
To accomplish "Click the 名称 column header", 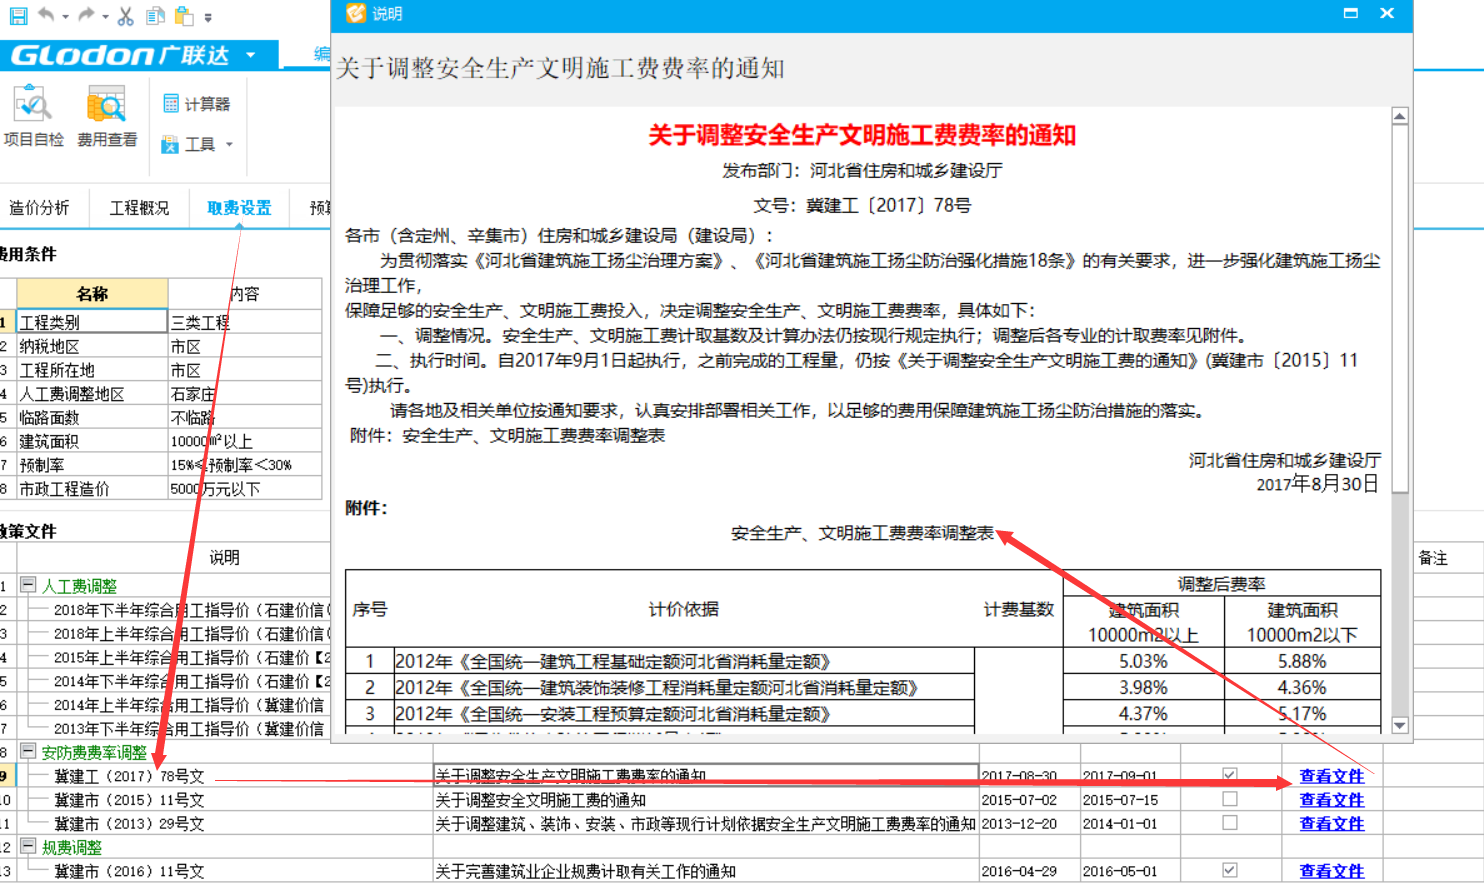I will click(x=92, y=294).
